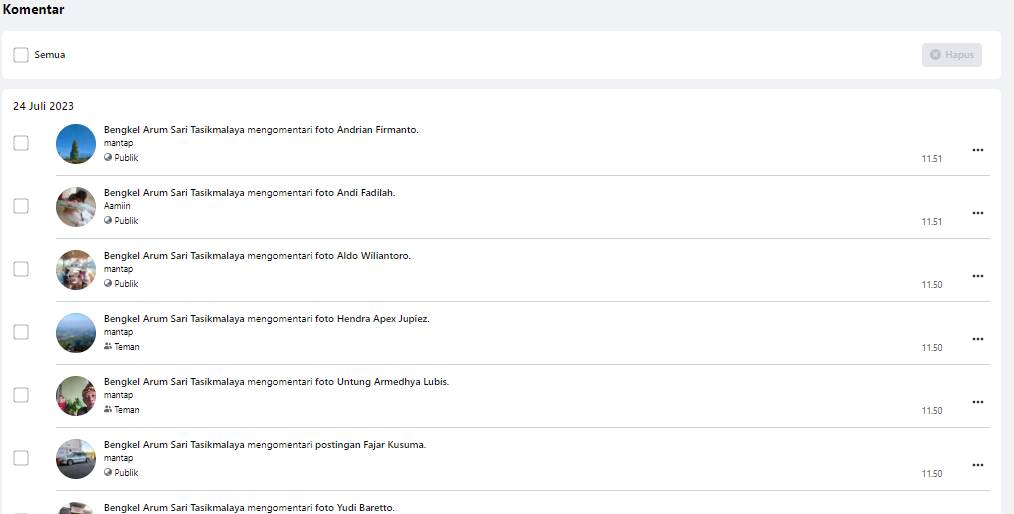Open three-dot menu for Hendra Apex Jupiez comment
1014x514 pixels.
coord(977,339)
